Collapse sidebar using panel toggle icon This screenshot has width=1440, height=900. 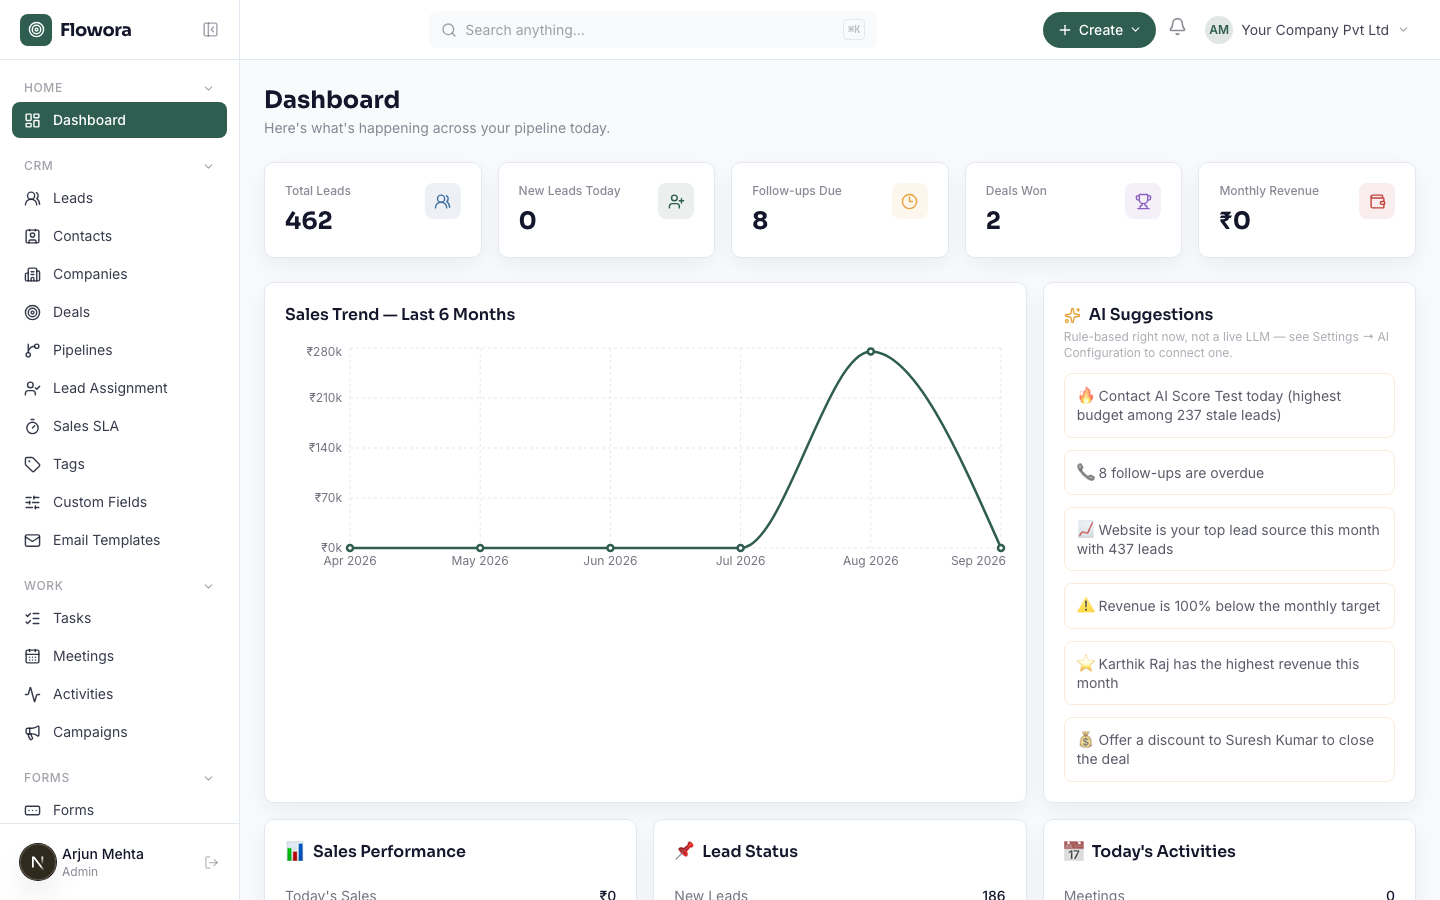[210, 30]
